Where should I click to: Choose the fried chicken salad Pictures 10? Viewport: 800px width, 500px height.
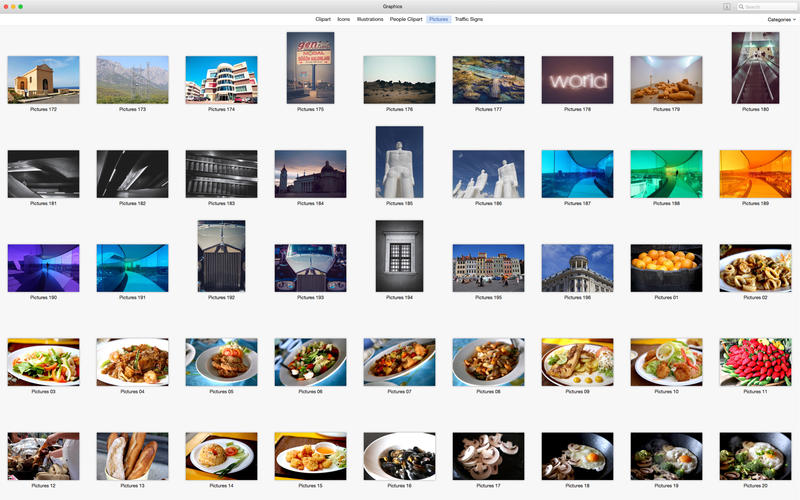[x=666, y=362]
